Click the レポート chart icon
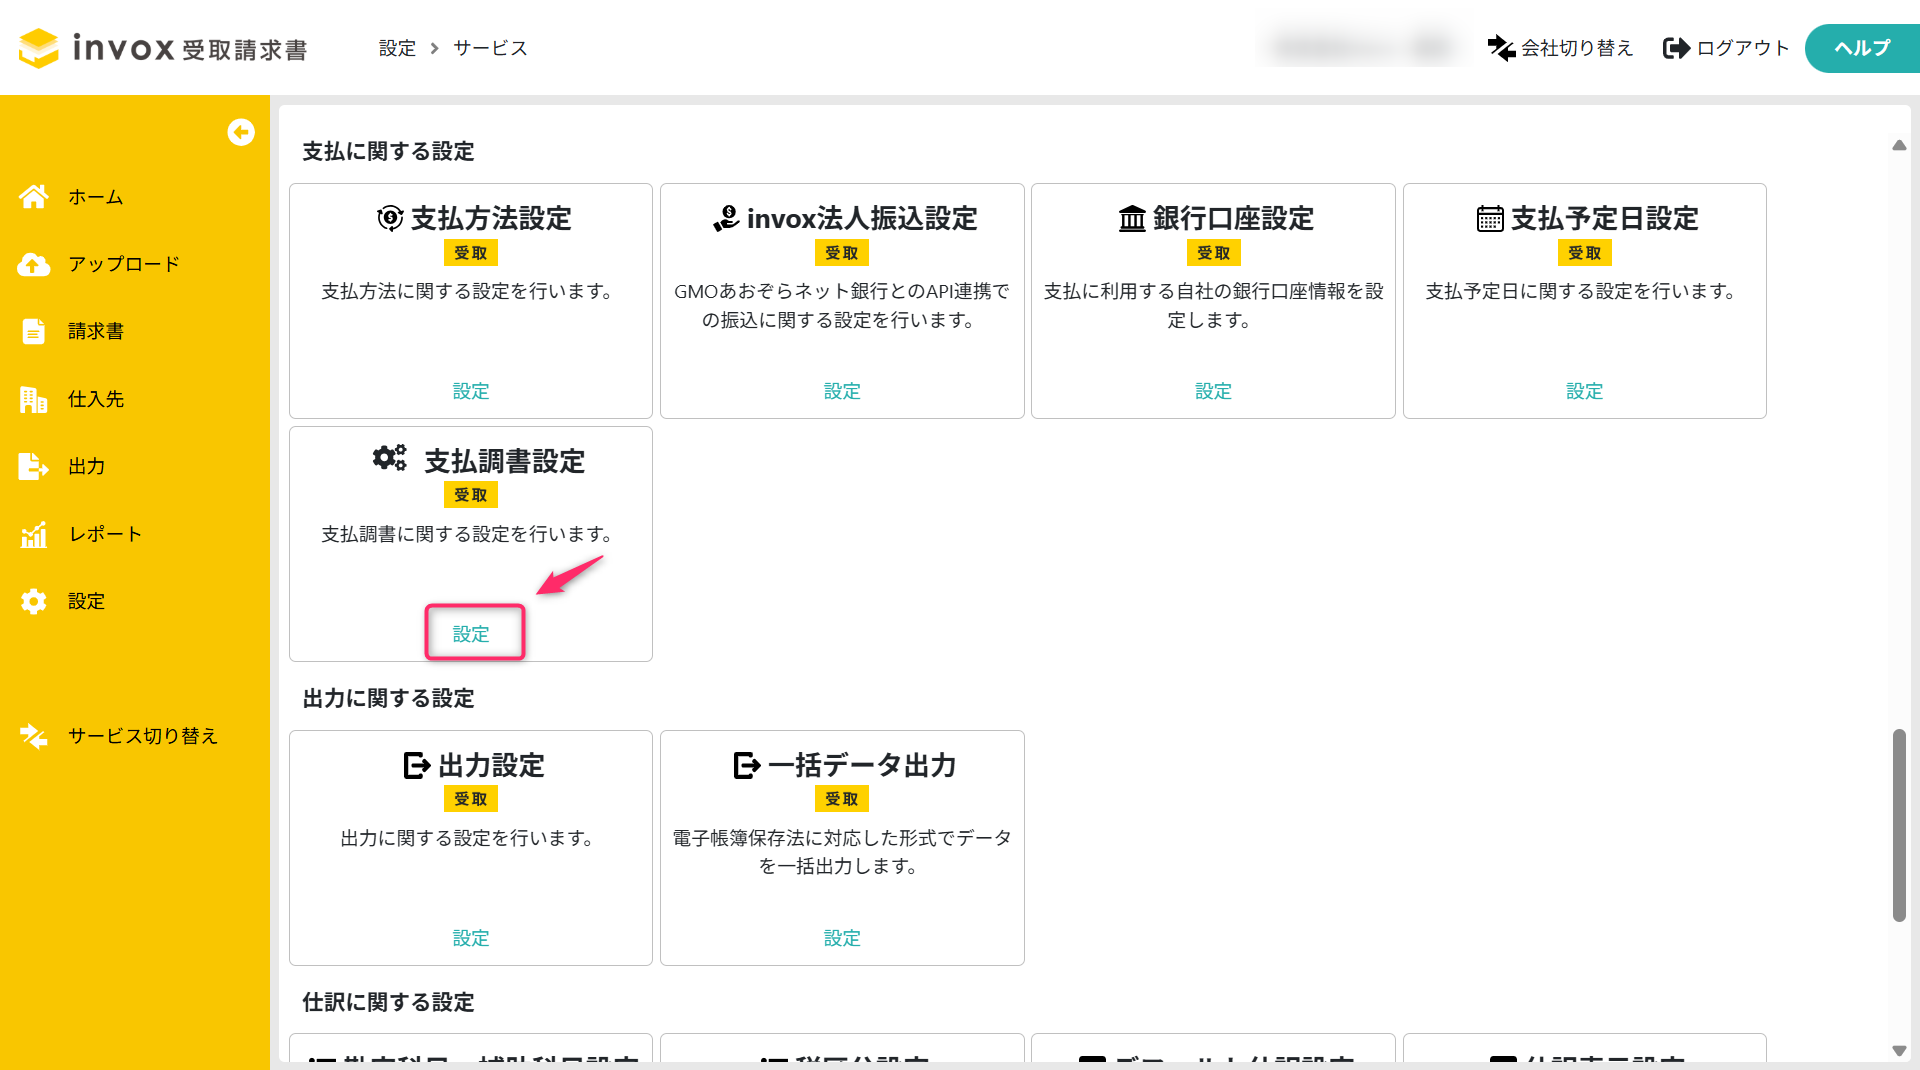Image resolution: width=1920 pixels, height=1070 pixels. (x=34, y=534)
